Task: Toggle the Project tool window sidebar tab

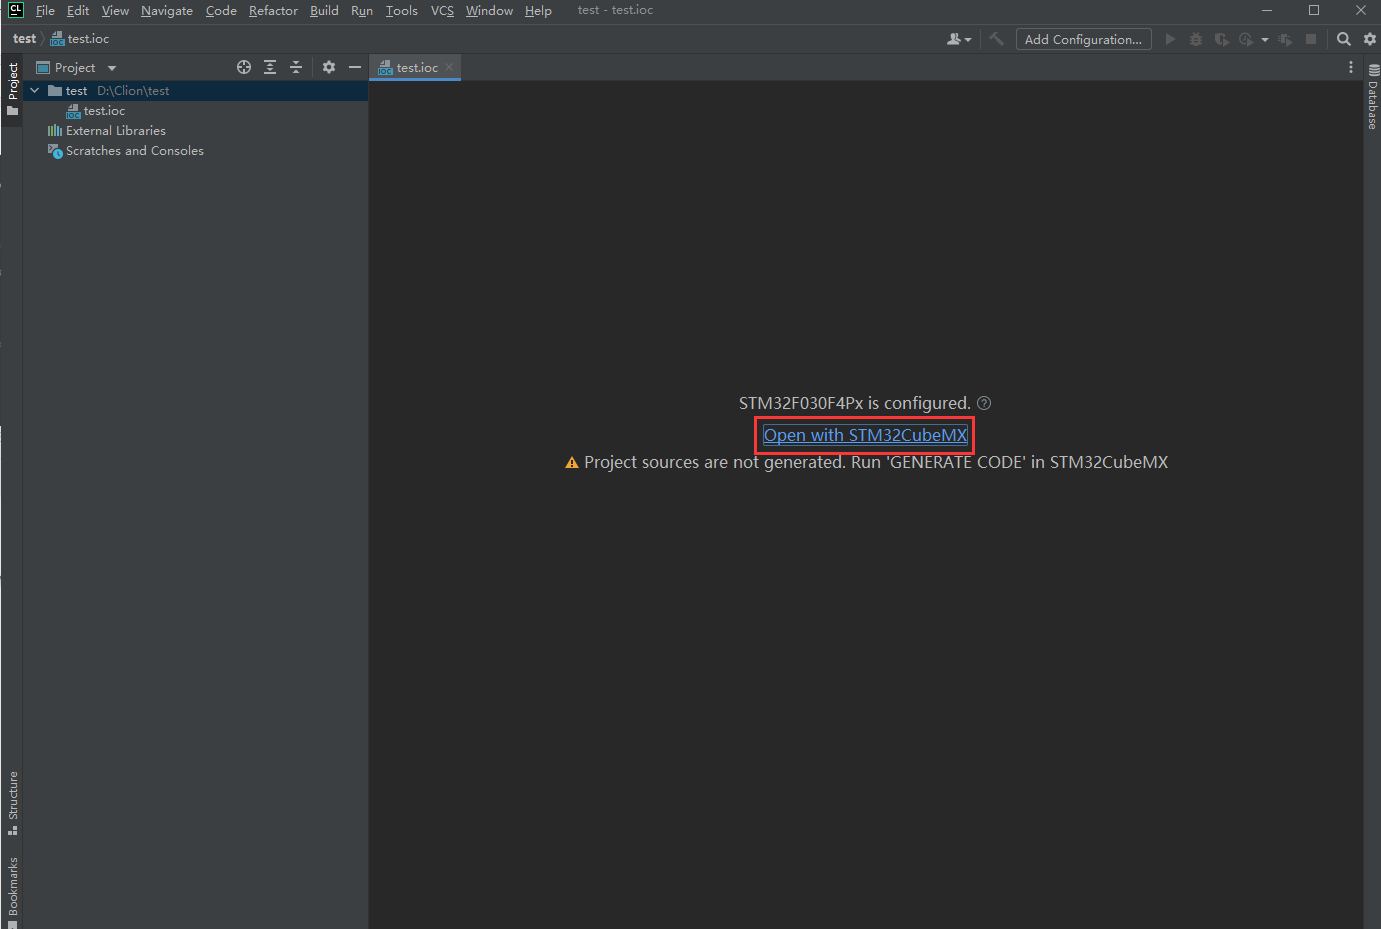Action: click(x=12, y=89)
